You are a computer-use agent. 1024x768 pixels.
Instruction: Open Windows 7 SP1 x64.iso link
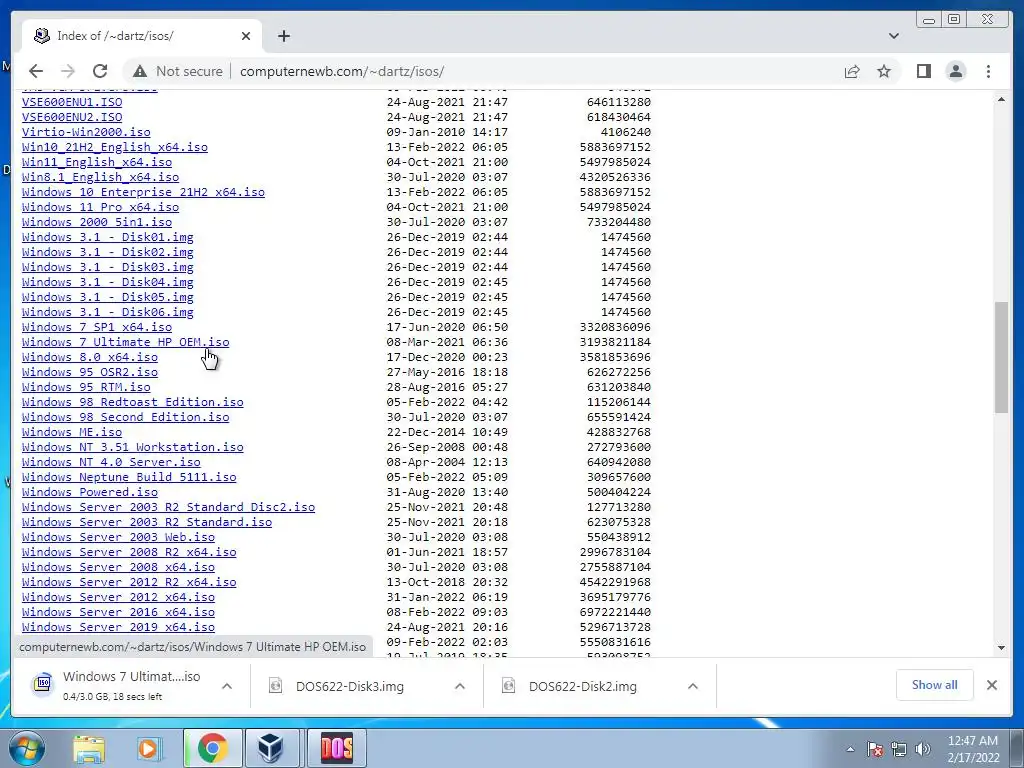point(97,327)
